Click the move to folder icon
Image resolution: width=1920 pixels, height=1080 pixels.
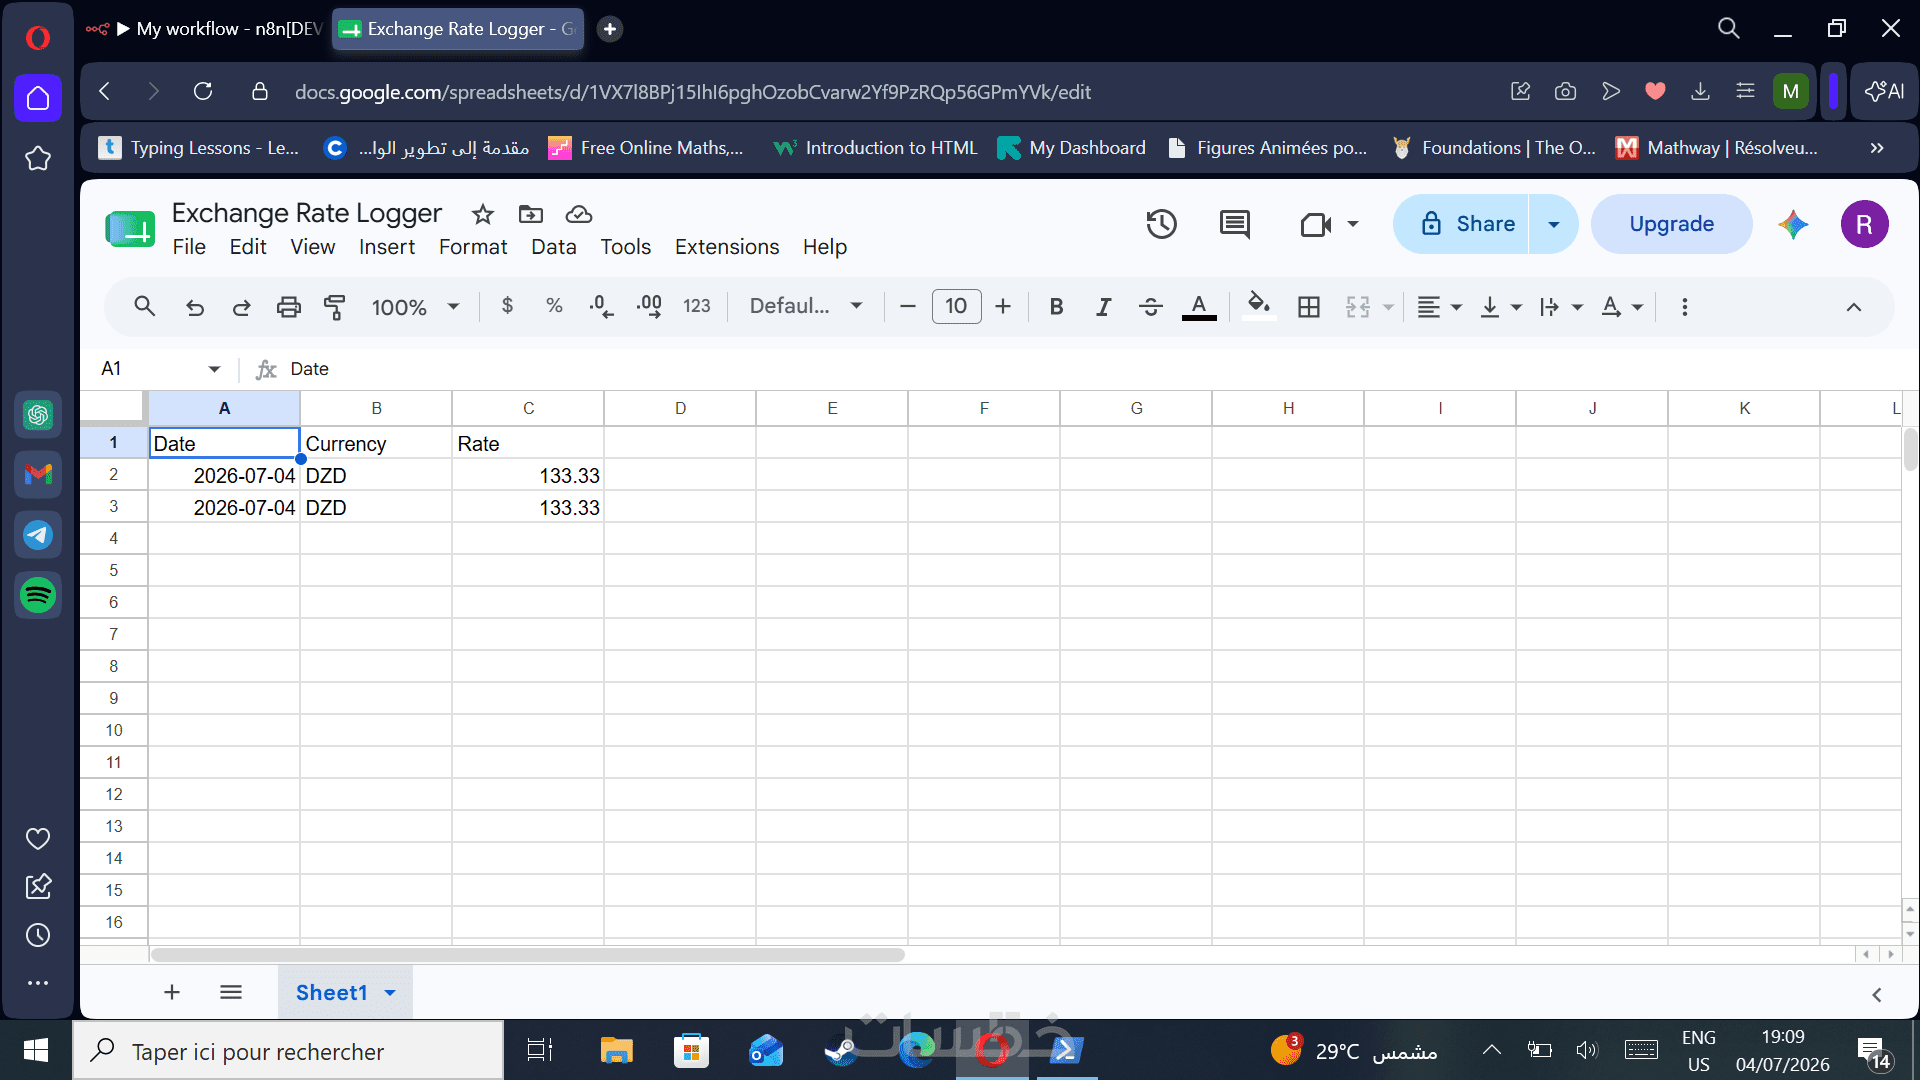click(x=531, y=214)
